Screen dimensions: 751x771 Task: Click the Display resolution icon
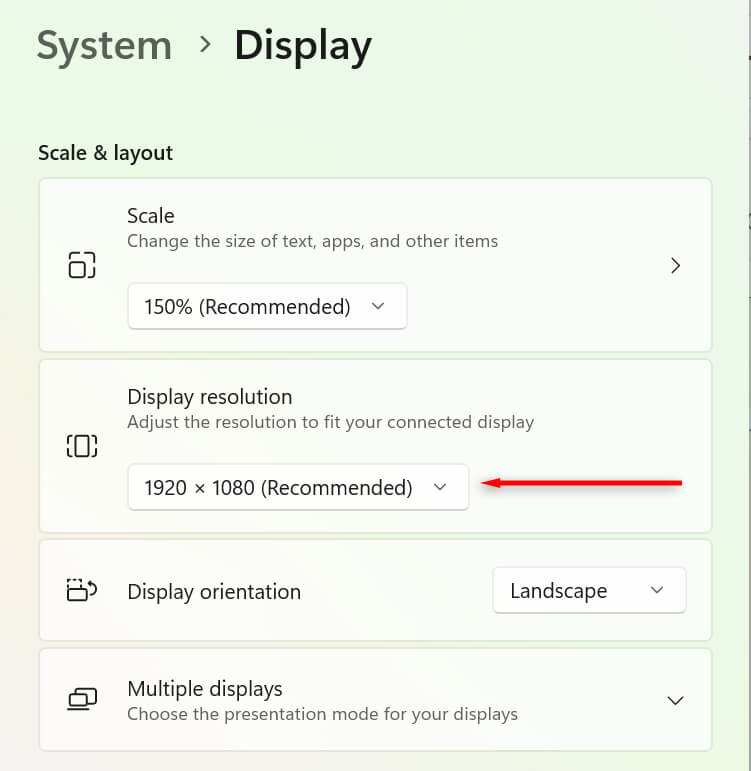[x=82, y=446]
